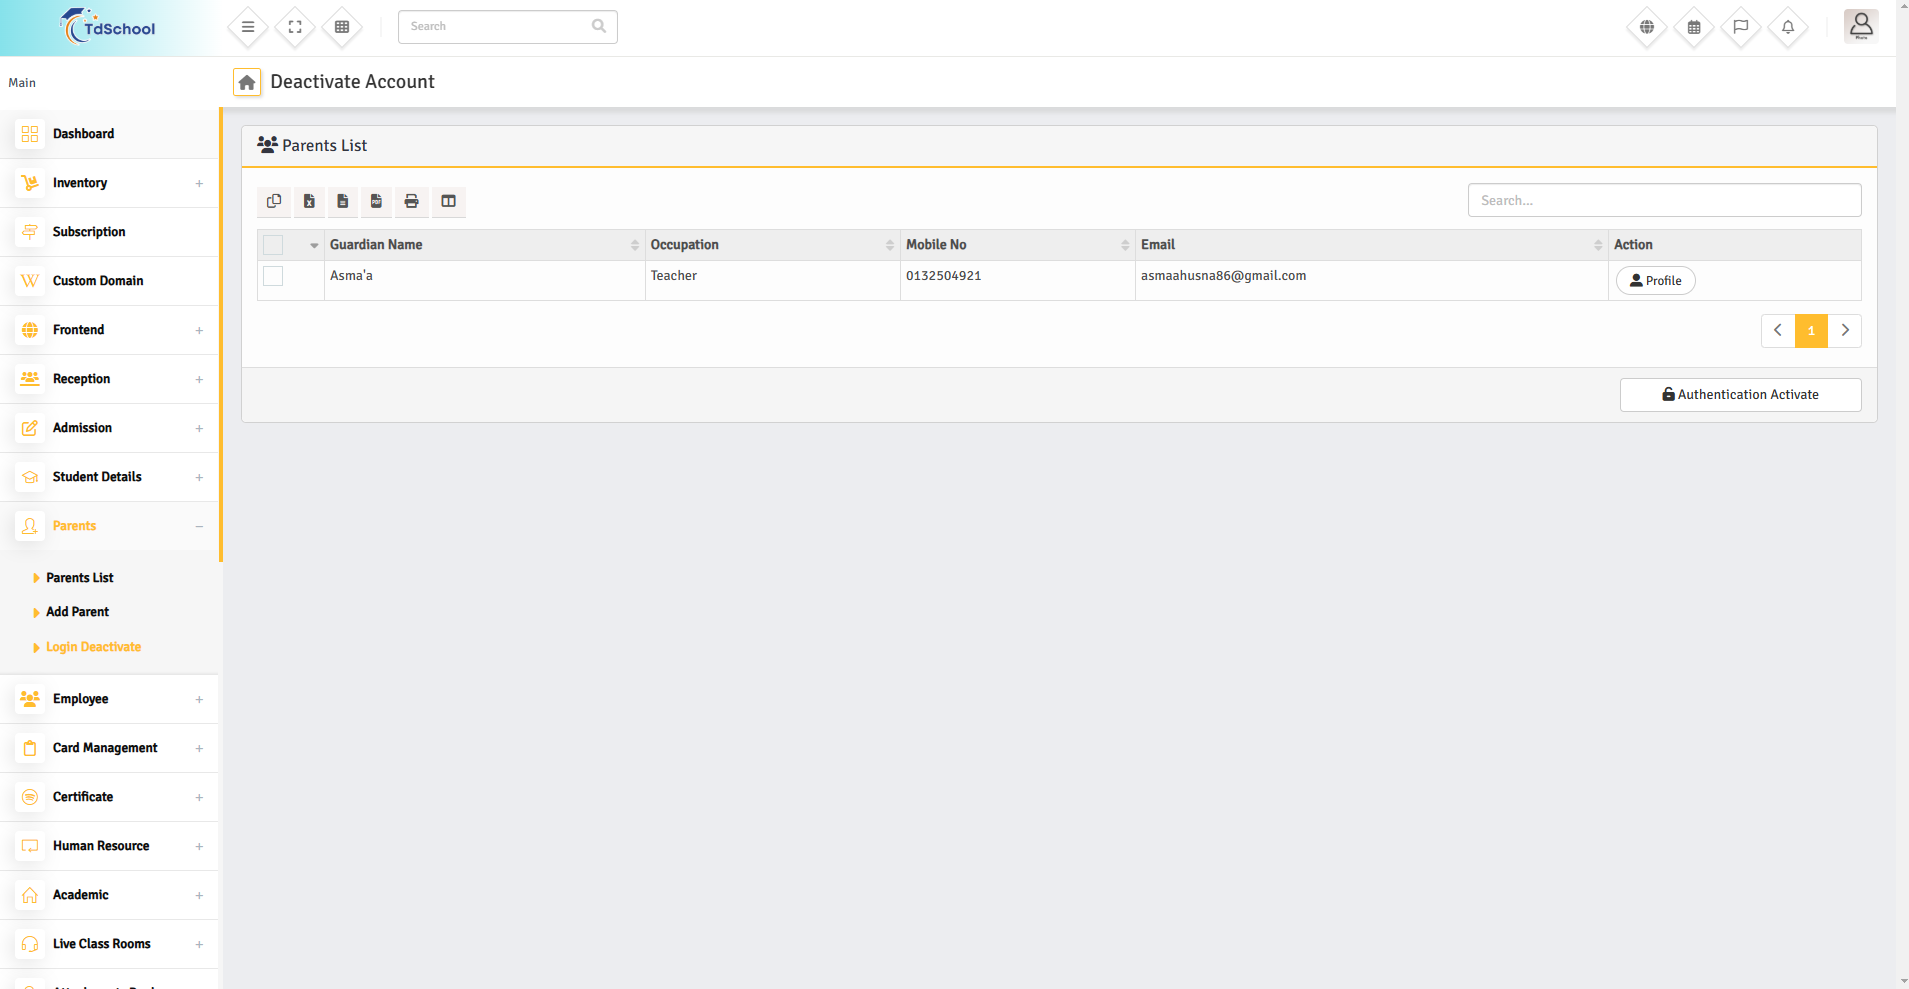Open the row selection dropdown arrow

[x=314, y=245]
